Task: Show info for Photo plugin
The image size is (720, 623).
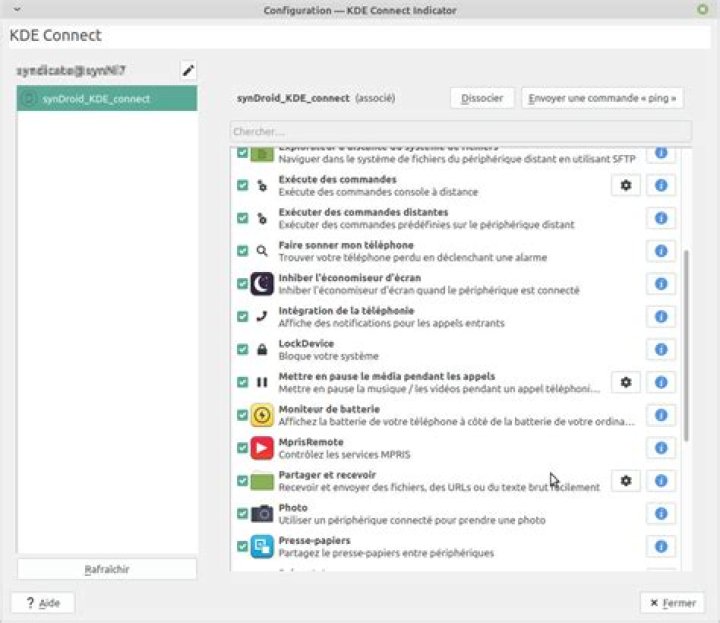Action: pyautogui.click(x=661, y=514)
